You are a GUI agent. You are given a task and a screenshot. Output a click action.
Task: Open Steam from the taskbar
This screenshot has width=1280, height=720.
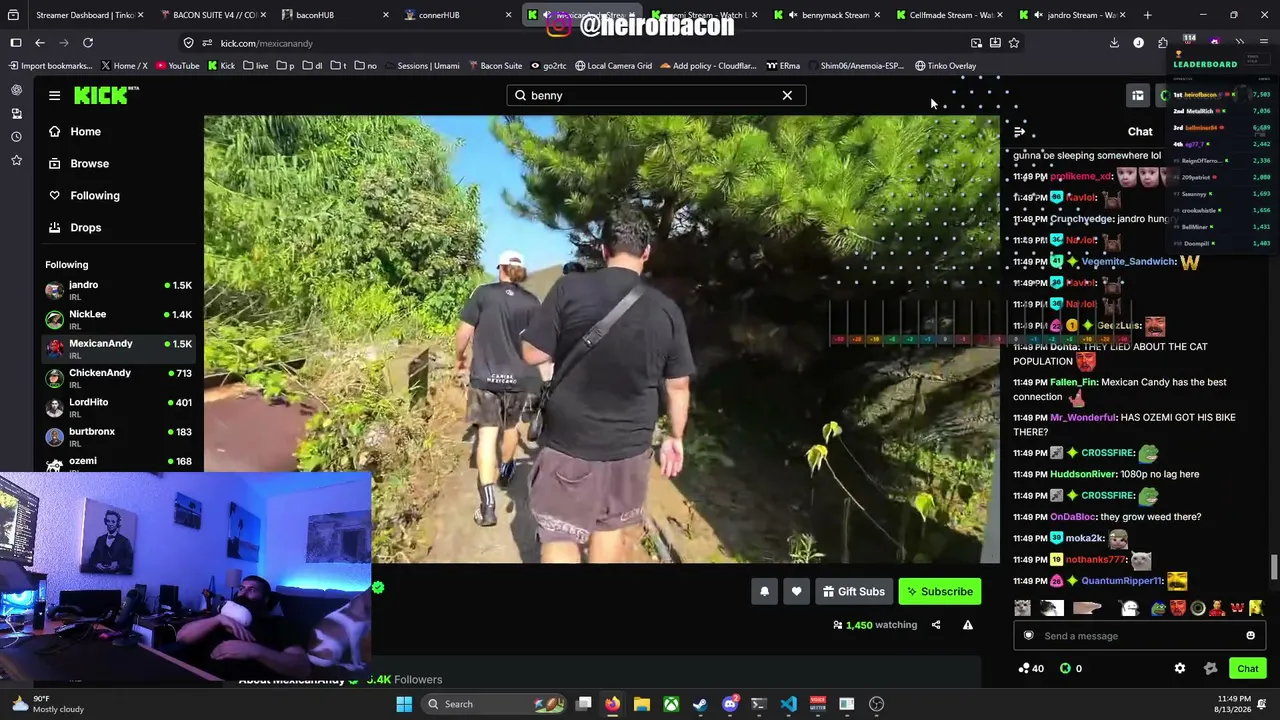click(700, 704)
